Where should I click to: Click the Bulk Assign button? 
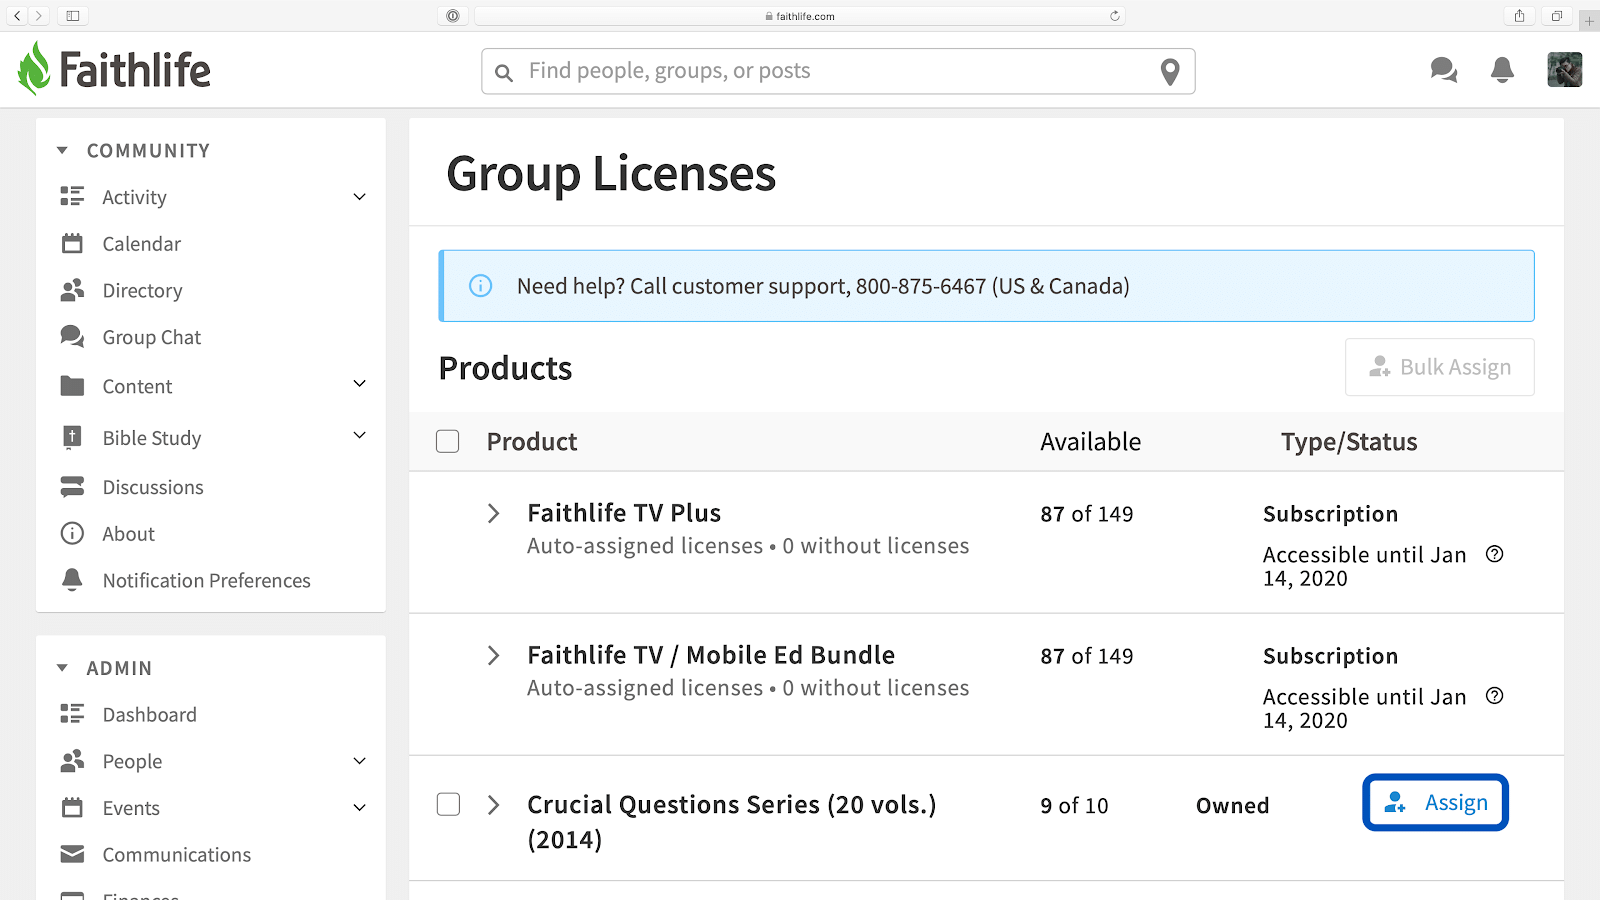coord(1439,367)
